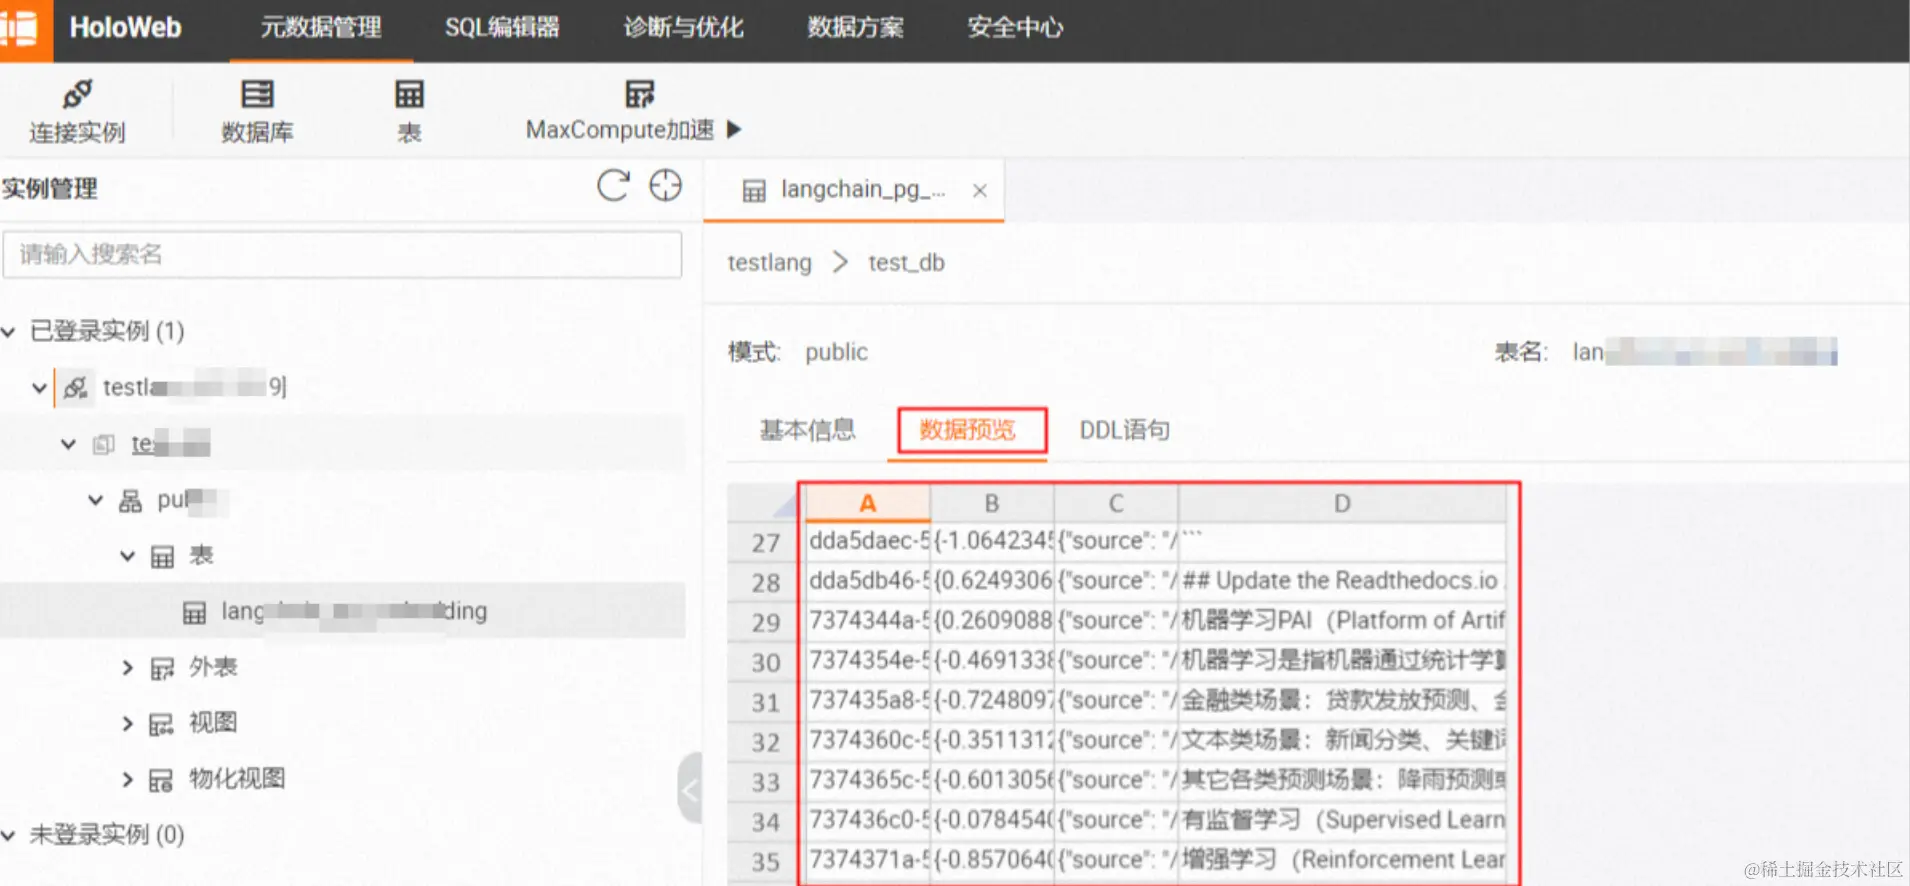Switch to the DDL语句 tab
This screenshot has width=1910, height=886.
(1124, 430)
